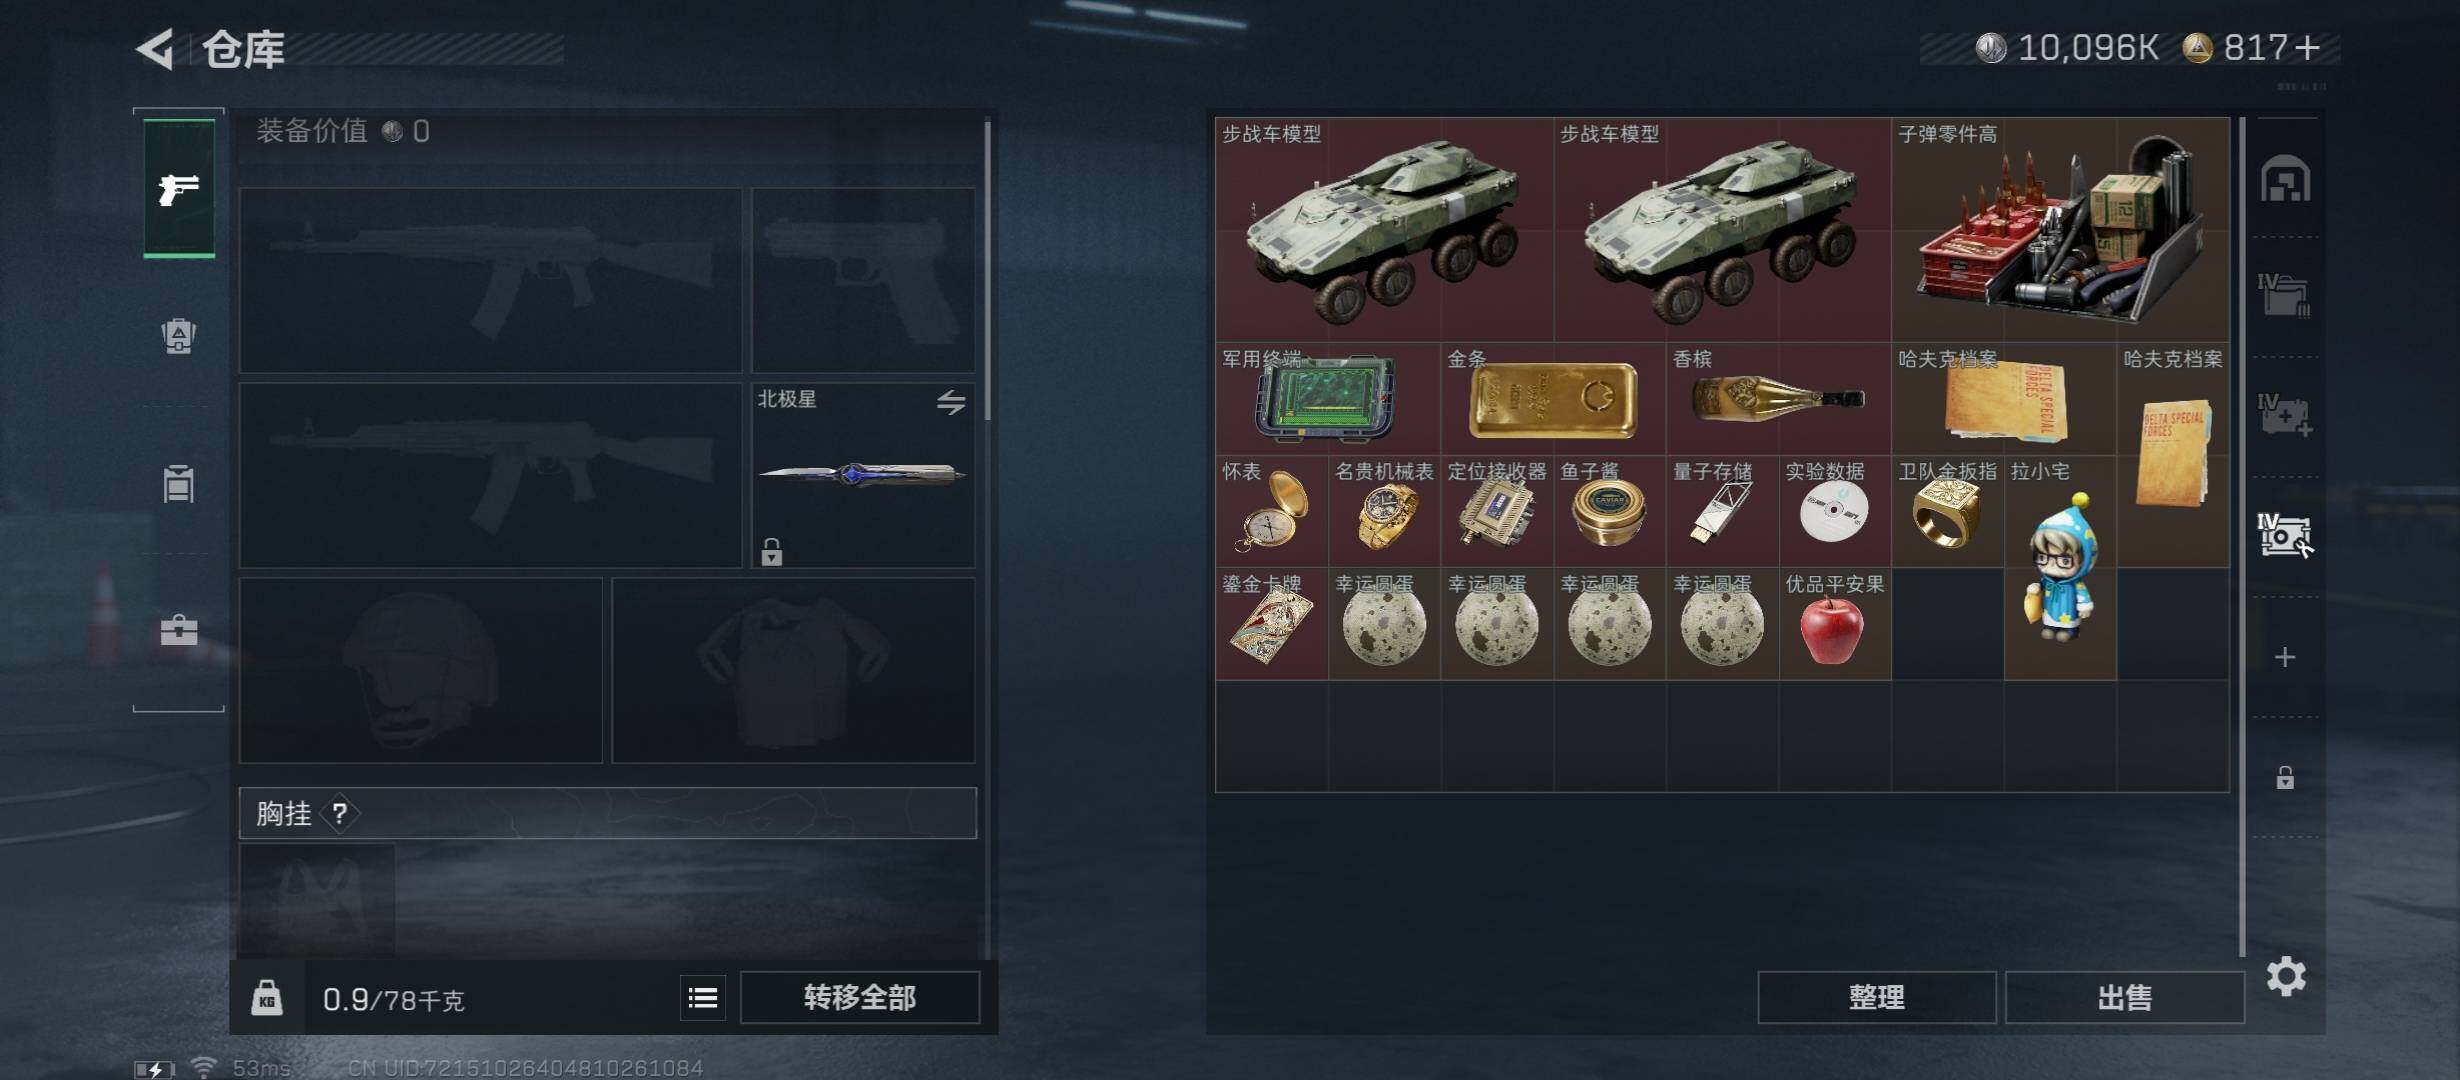Select the 子弹零件高 ammo parts crate

pos(2060,230)
